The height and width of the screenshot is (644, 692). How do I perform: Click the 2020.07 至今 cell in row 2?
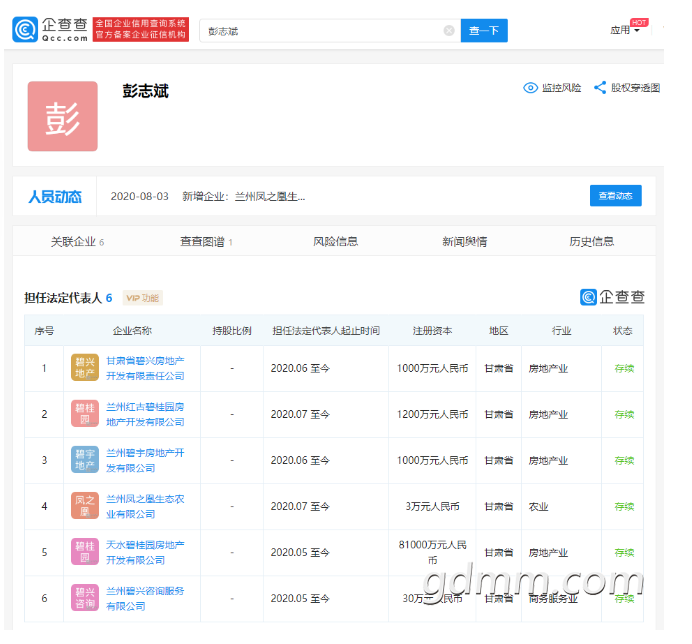click(x=300, y=414)
